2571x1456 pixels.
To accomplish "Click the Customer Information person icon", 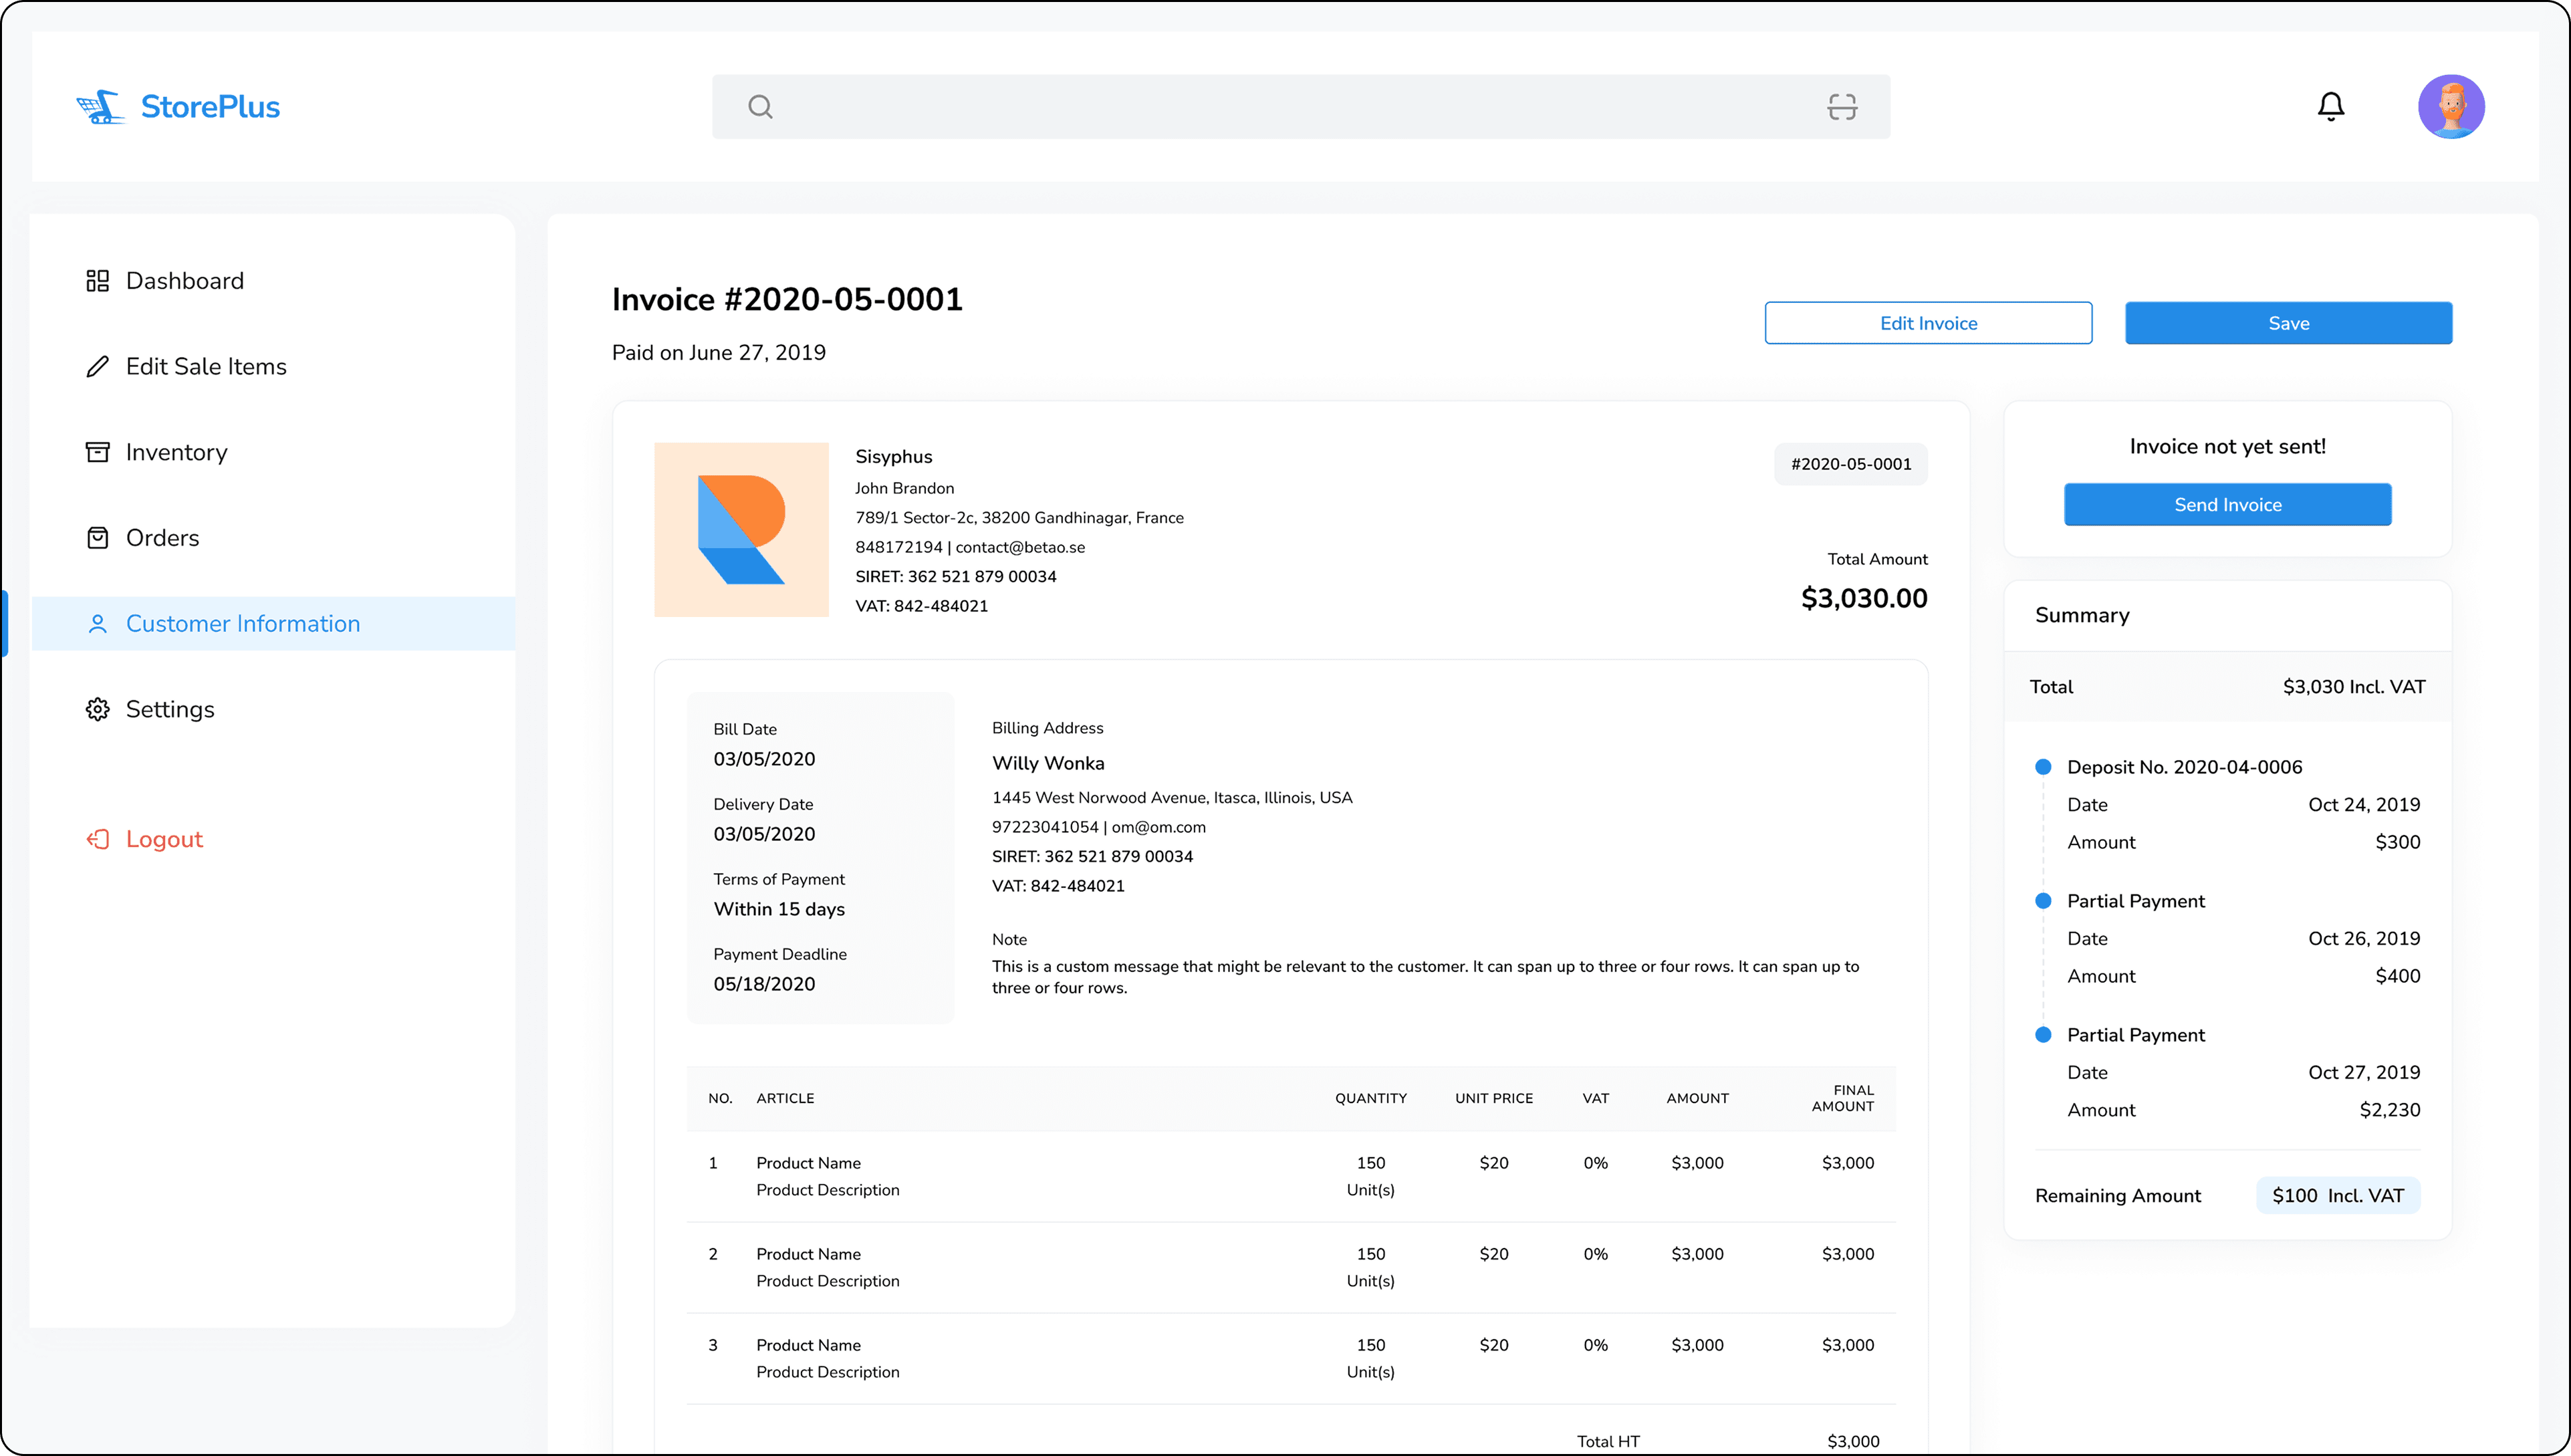I will coord(97,624).
